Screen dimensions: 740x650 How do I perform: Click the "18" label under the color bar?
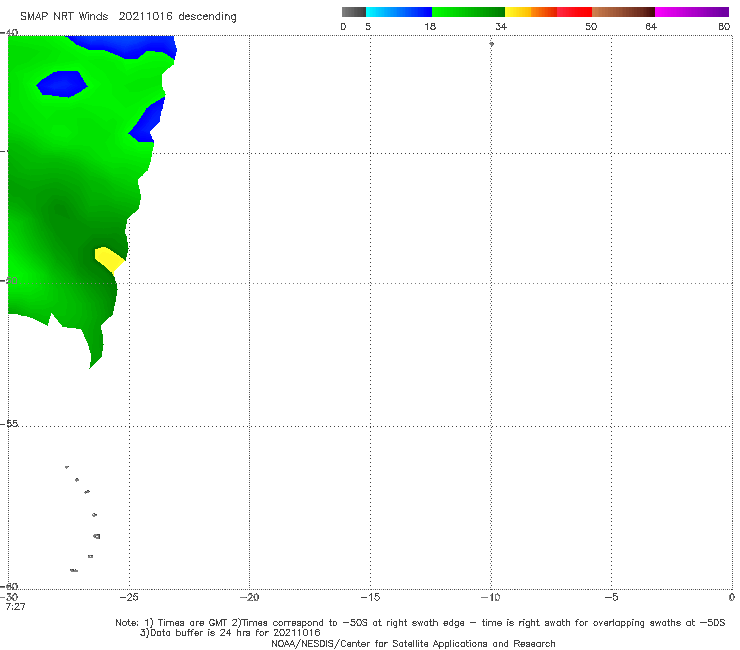point(429,26)
